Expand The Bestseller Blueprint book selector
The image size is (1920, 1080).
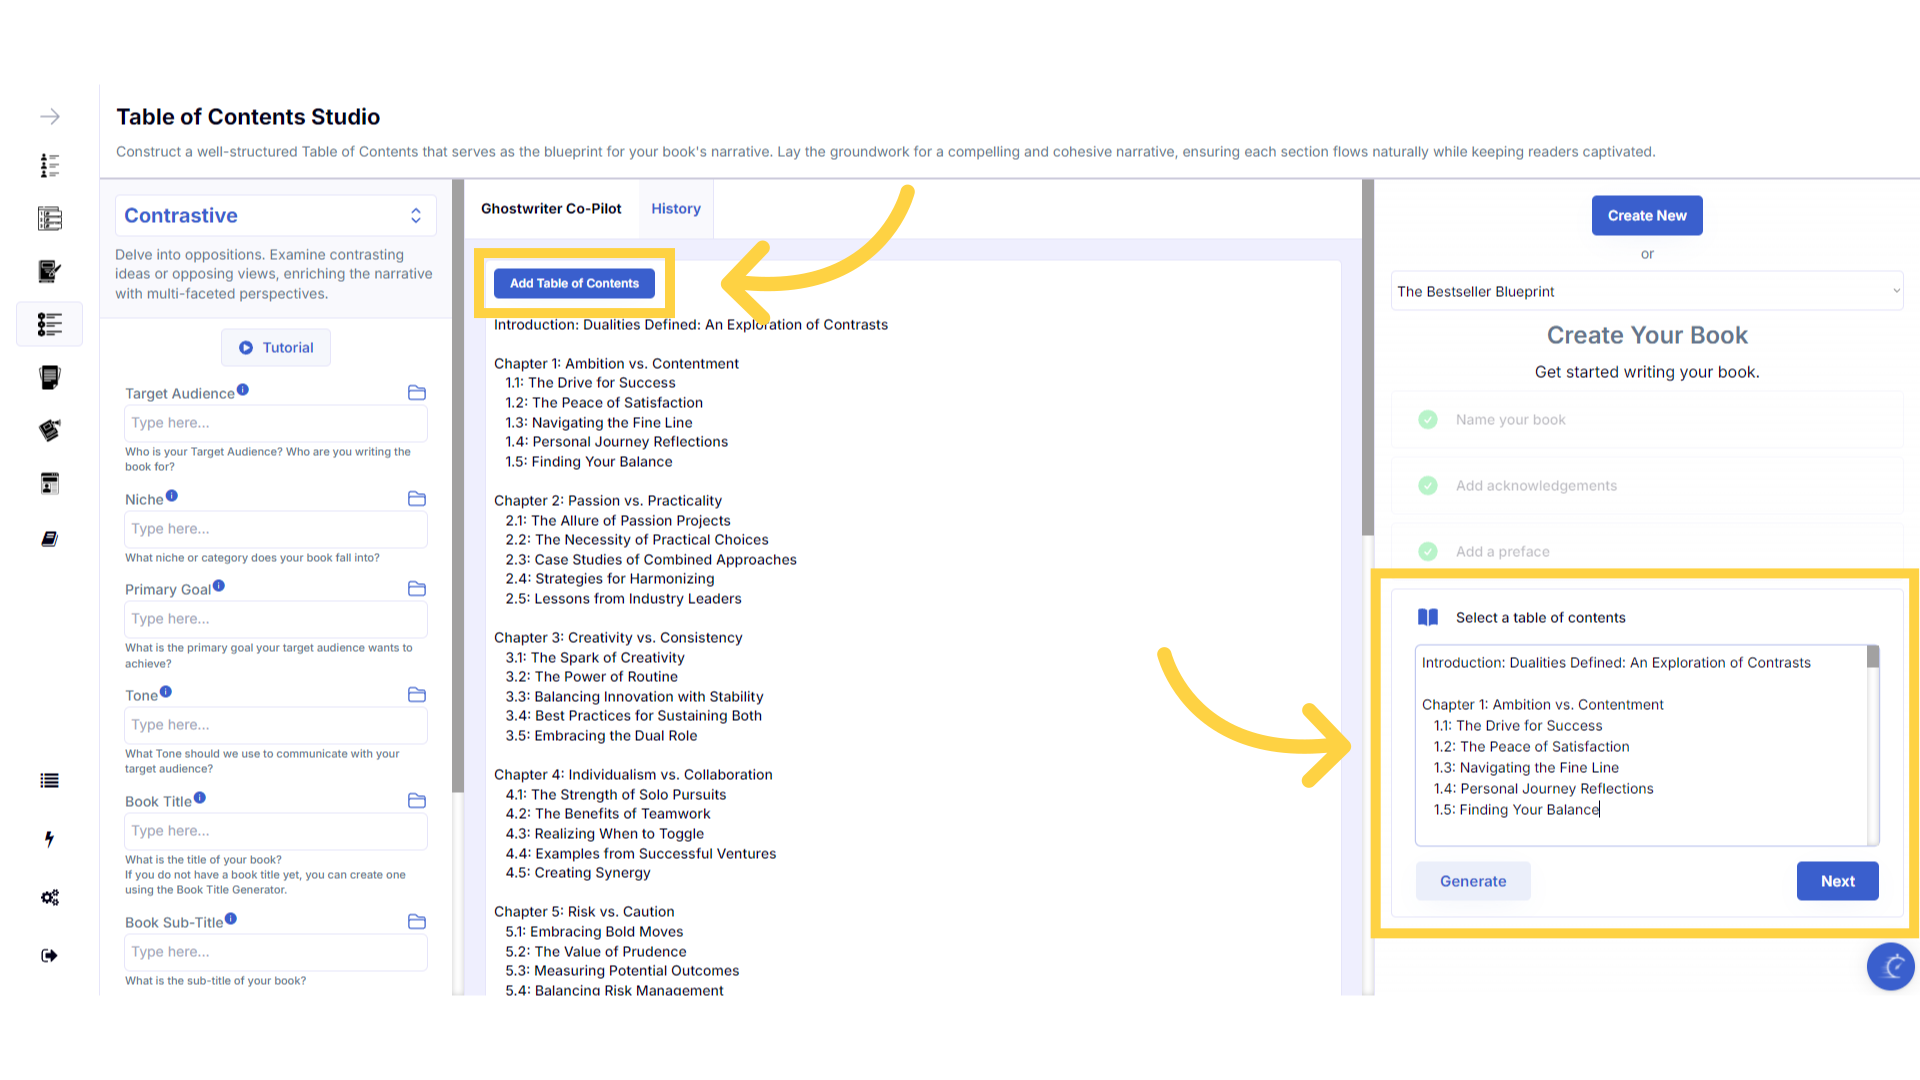pyautogui.click(x=1646, y=292)
